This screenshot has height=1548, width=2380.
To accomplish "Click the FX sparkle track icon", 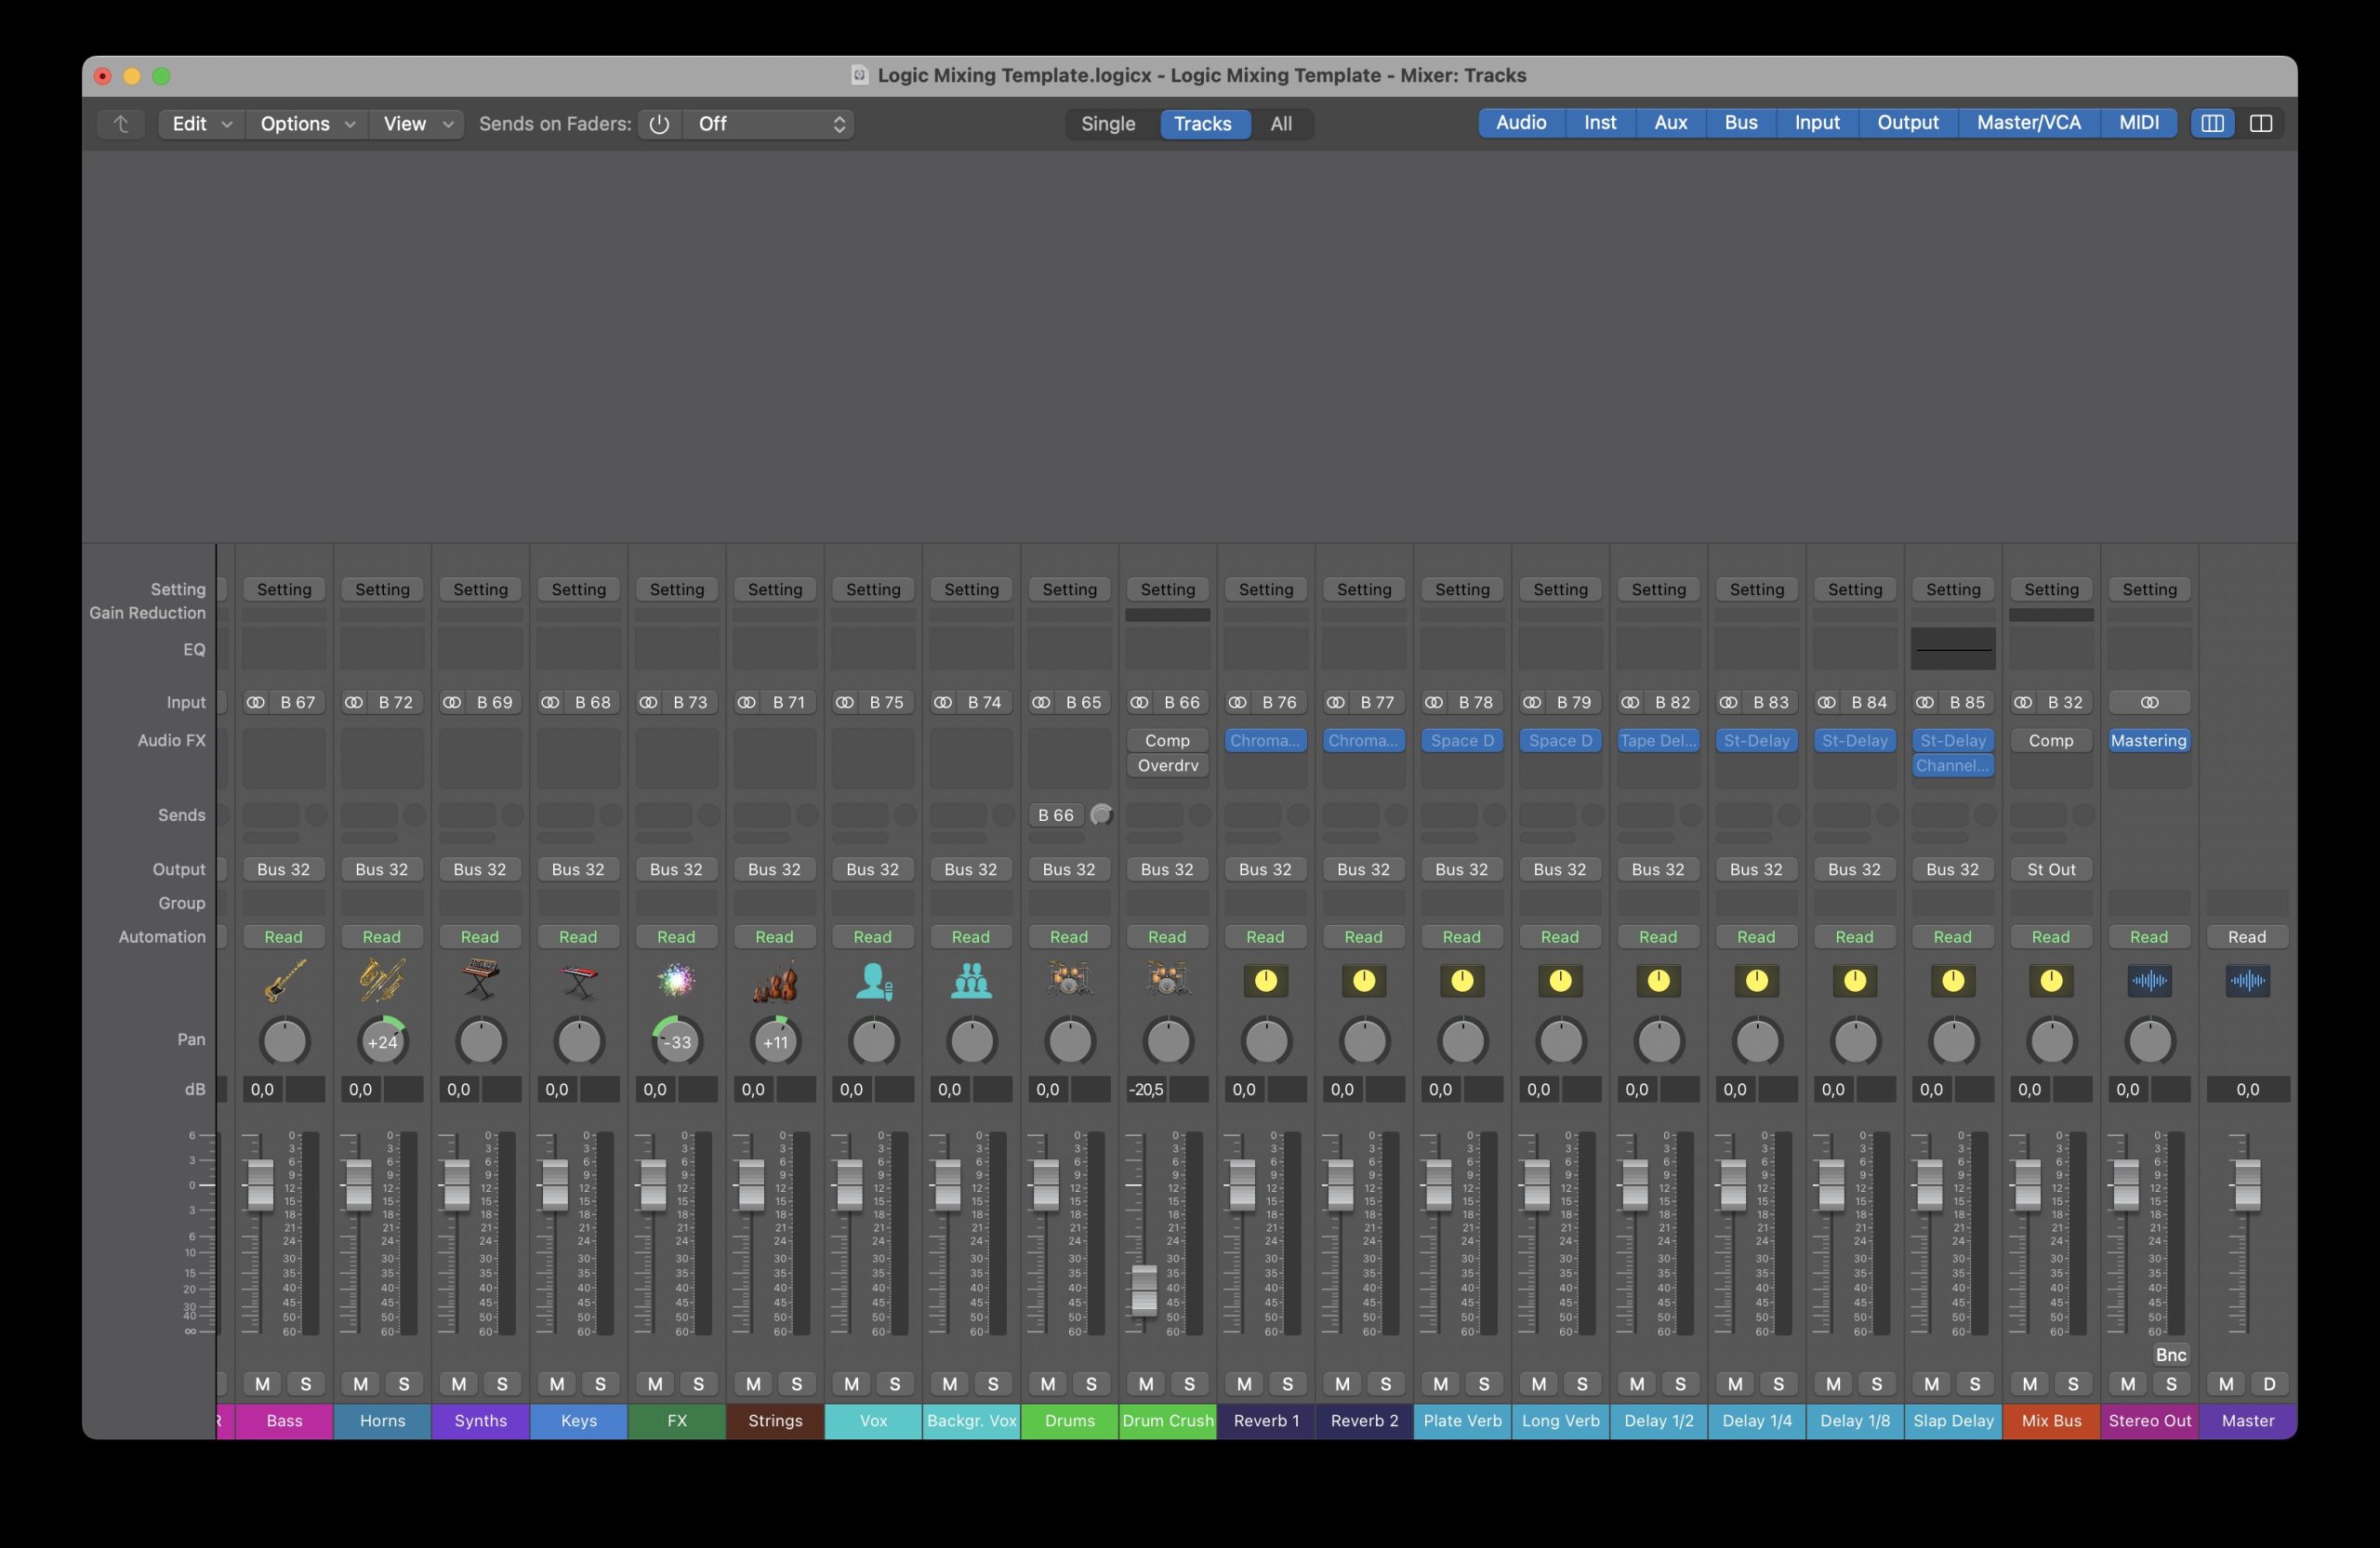I will point(676,980).
